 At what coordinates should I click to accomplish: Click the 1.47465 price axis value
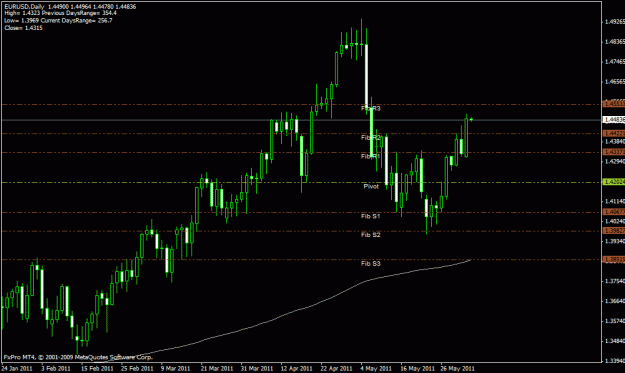615,61
